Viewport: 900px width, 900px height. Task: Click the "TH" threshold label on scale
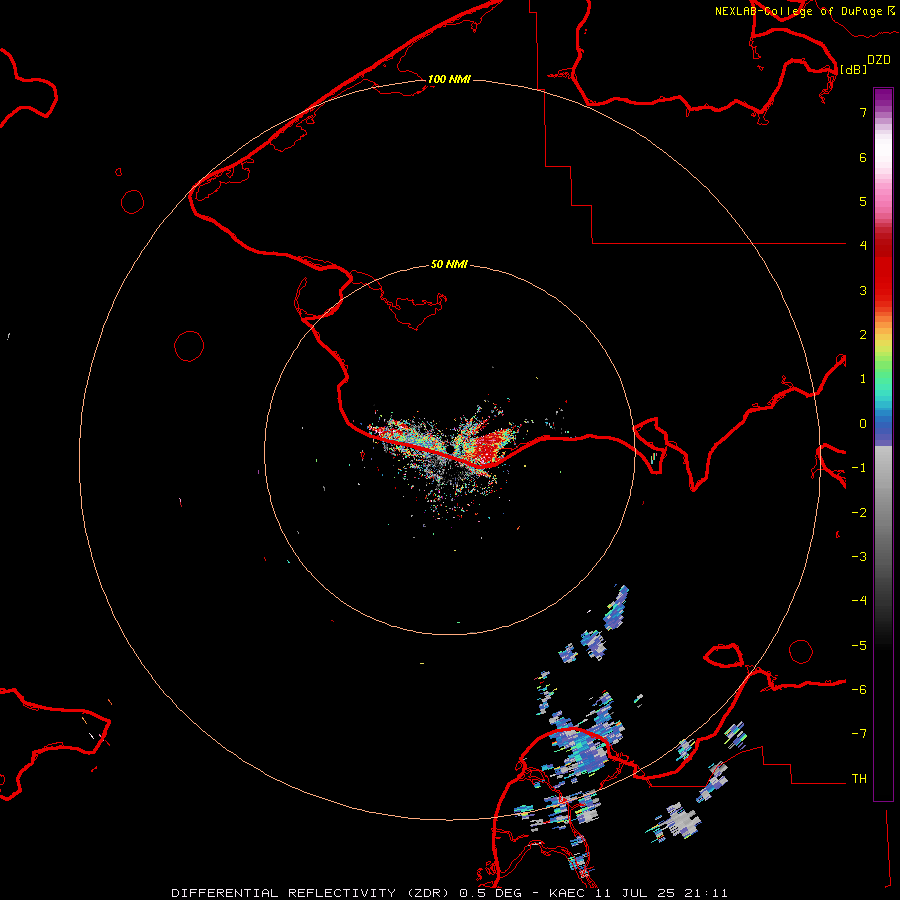pyautogui.click(x=859, y=779)
